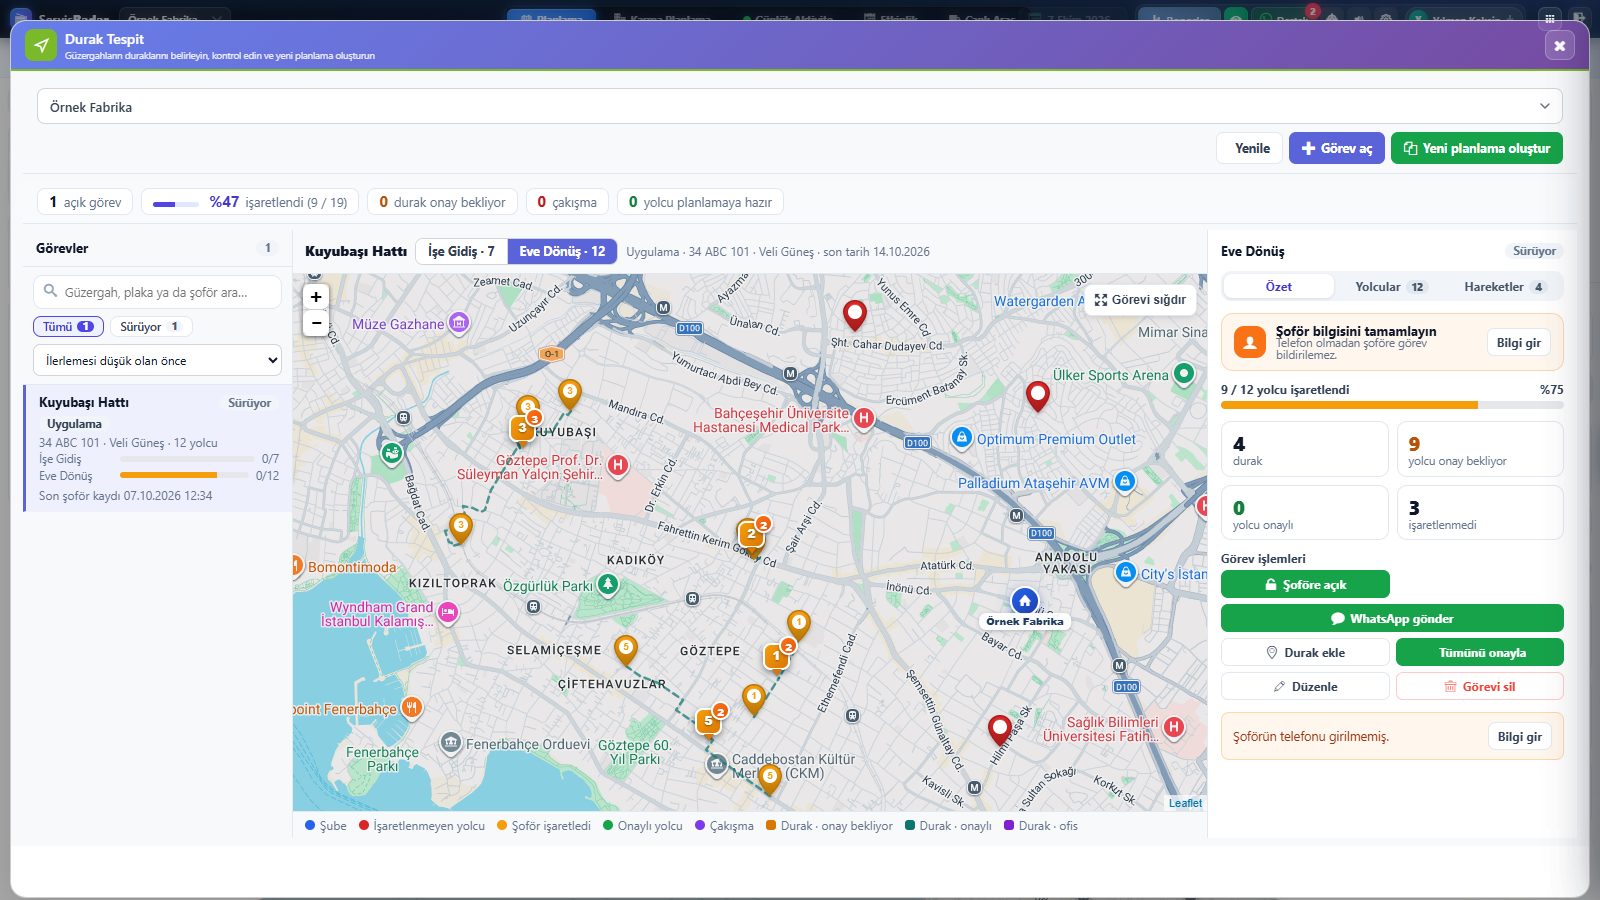This screenshot has height=900, width=1600.
Task: Click red marker near Şht. Cahar Dudayev Cd.
Action: [854, 315]
